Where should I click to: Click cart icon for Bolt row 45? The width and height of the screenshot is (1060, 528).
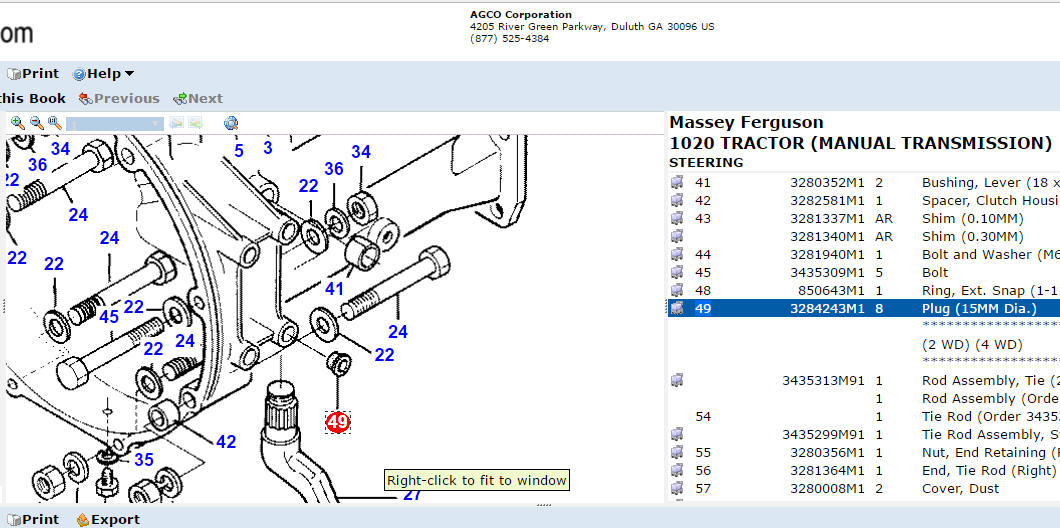click(x=677, y=272)
